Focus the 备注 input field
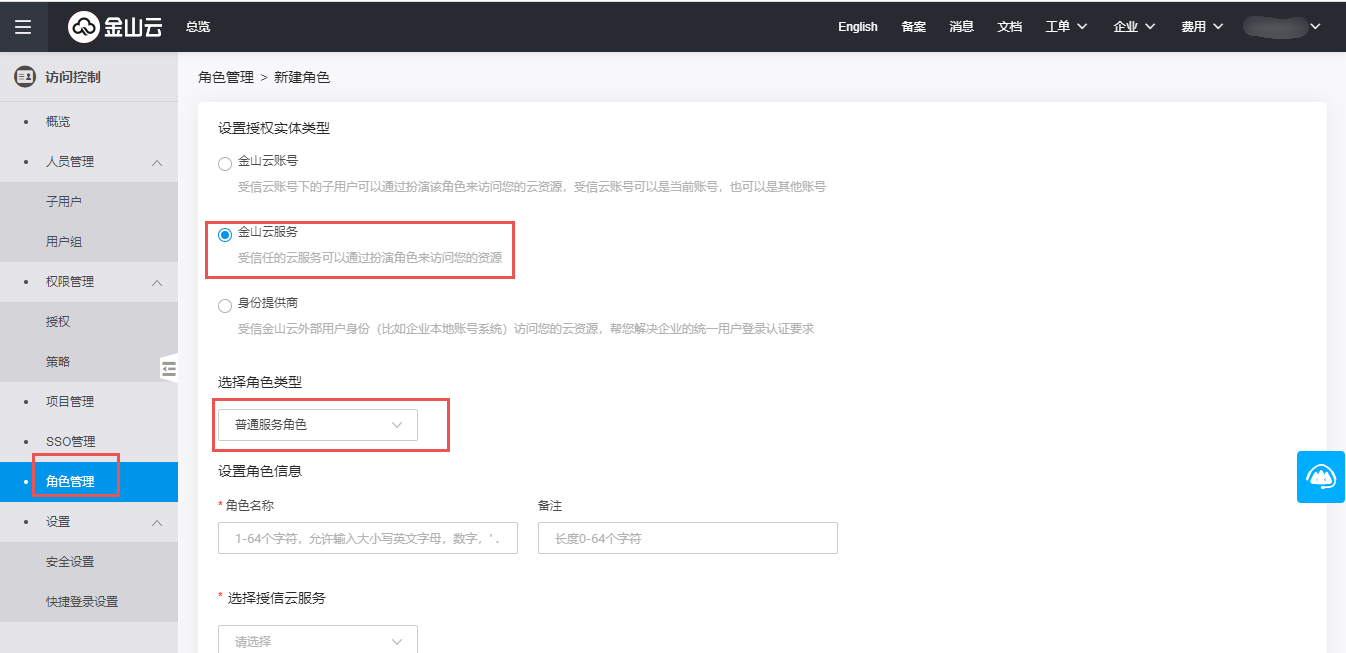 coord(688,538)
